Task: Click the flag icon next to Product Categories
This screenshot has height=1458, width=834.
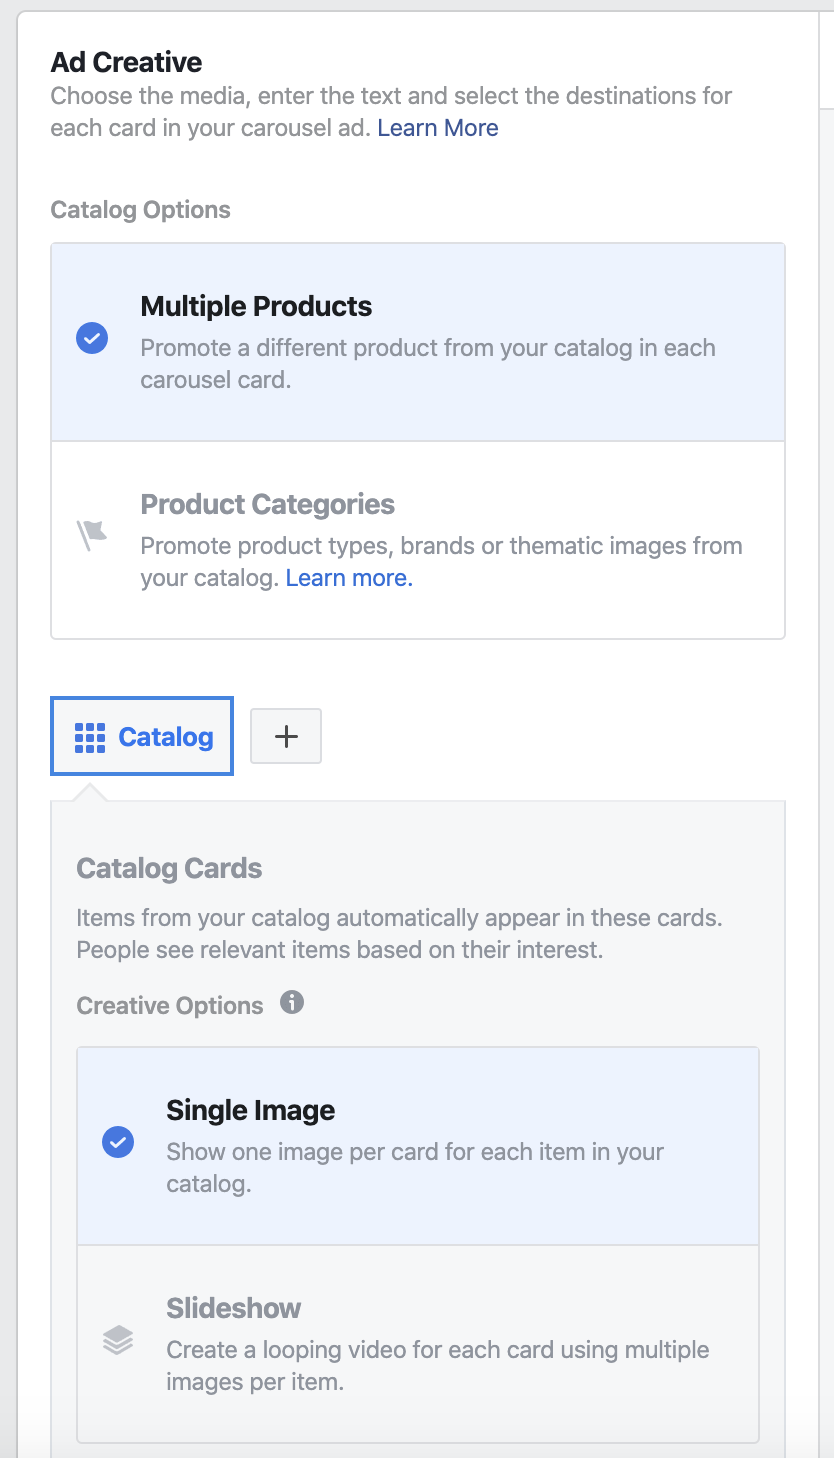Action: tap(92, 536)
